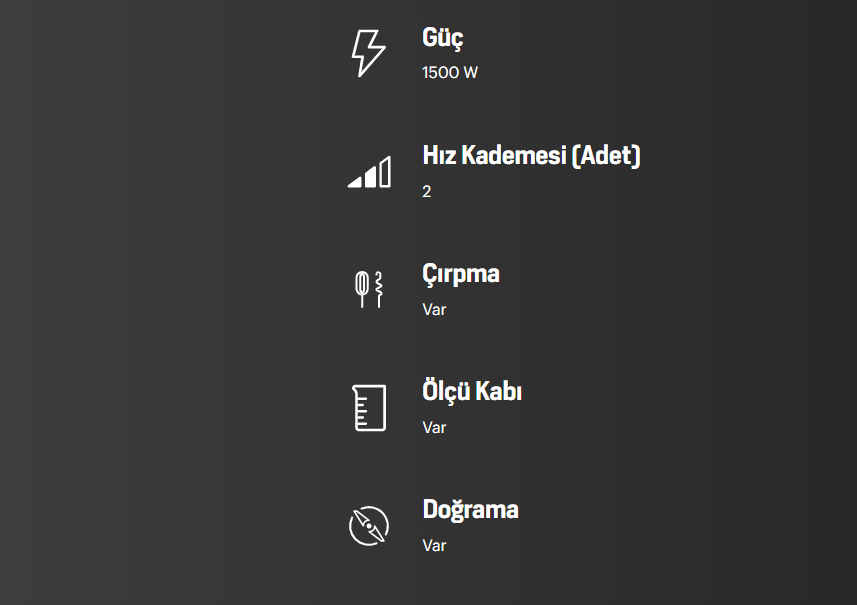This screenshot has height=605, width=857.
Task: Click the Var value under Doğrama
Action: [434, 545]
